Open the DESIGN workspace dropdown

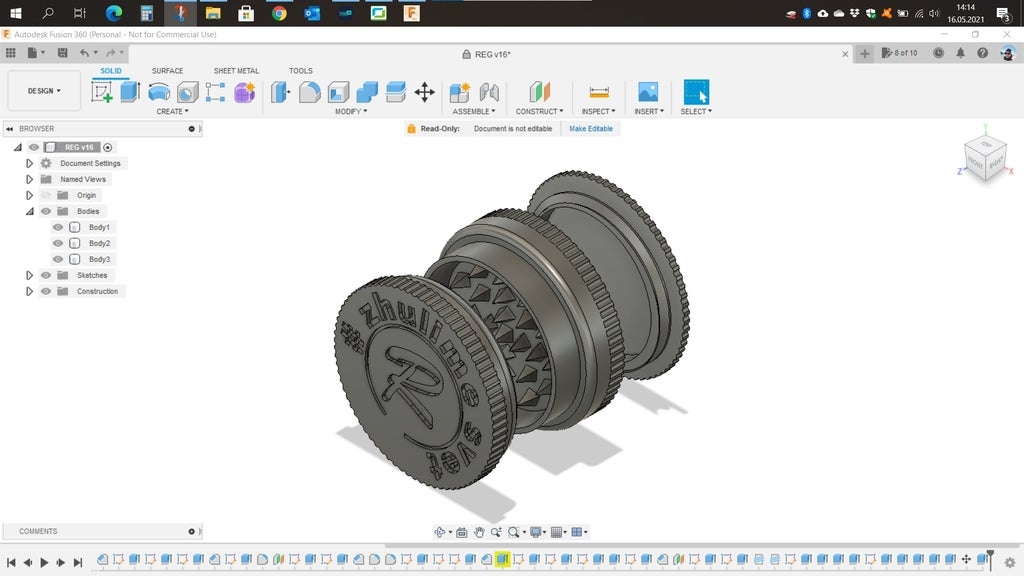[44, 91]
